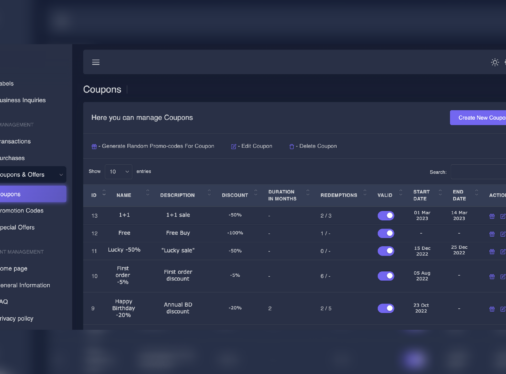
Task: Click the Delete Coupon legend icon
Action: click(291, 147)
